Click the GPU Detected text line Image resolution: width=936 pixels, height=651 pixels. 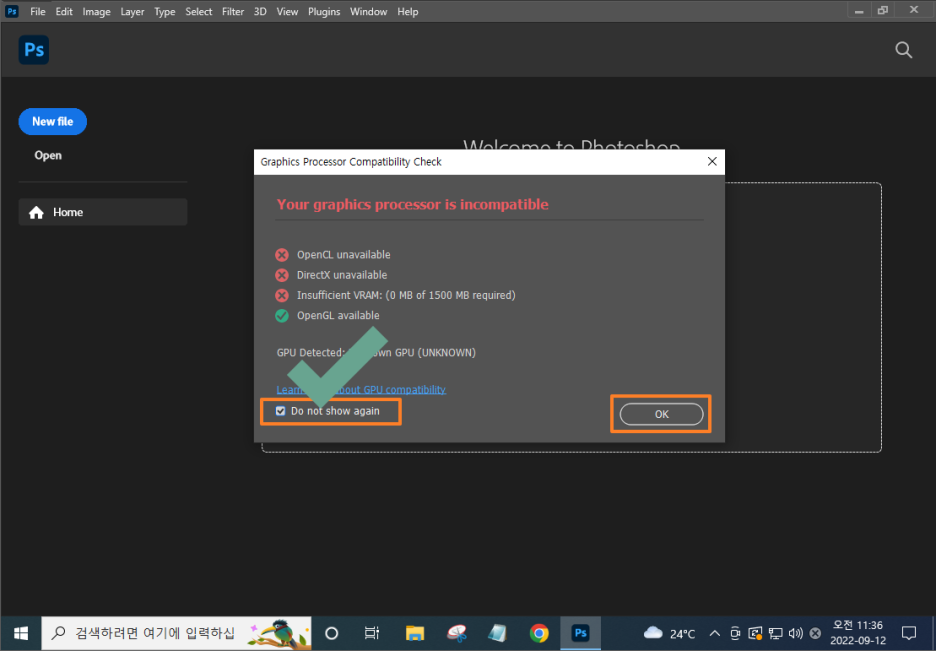[376, 353]
